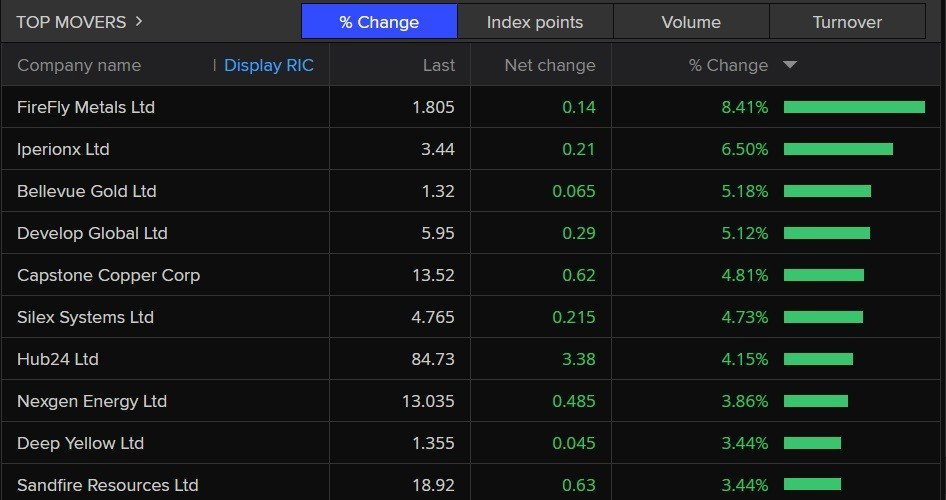Screen dimensions: 946x500
Task: Switch to the Index points tab
Action: [535, 22]
